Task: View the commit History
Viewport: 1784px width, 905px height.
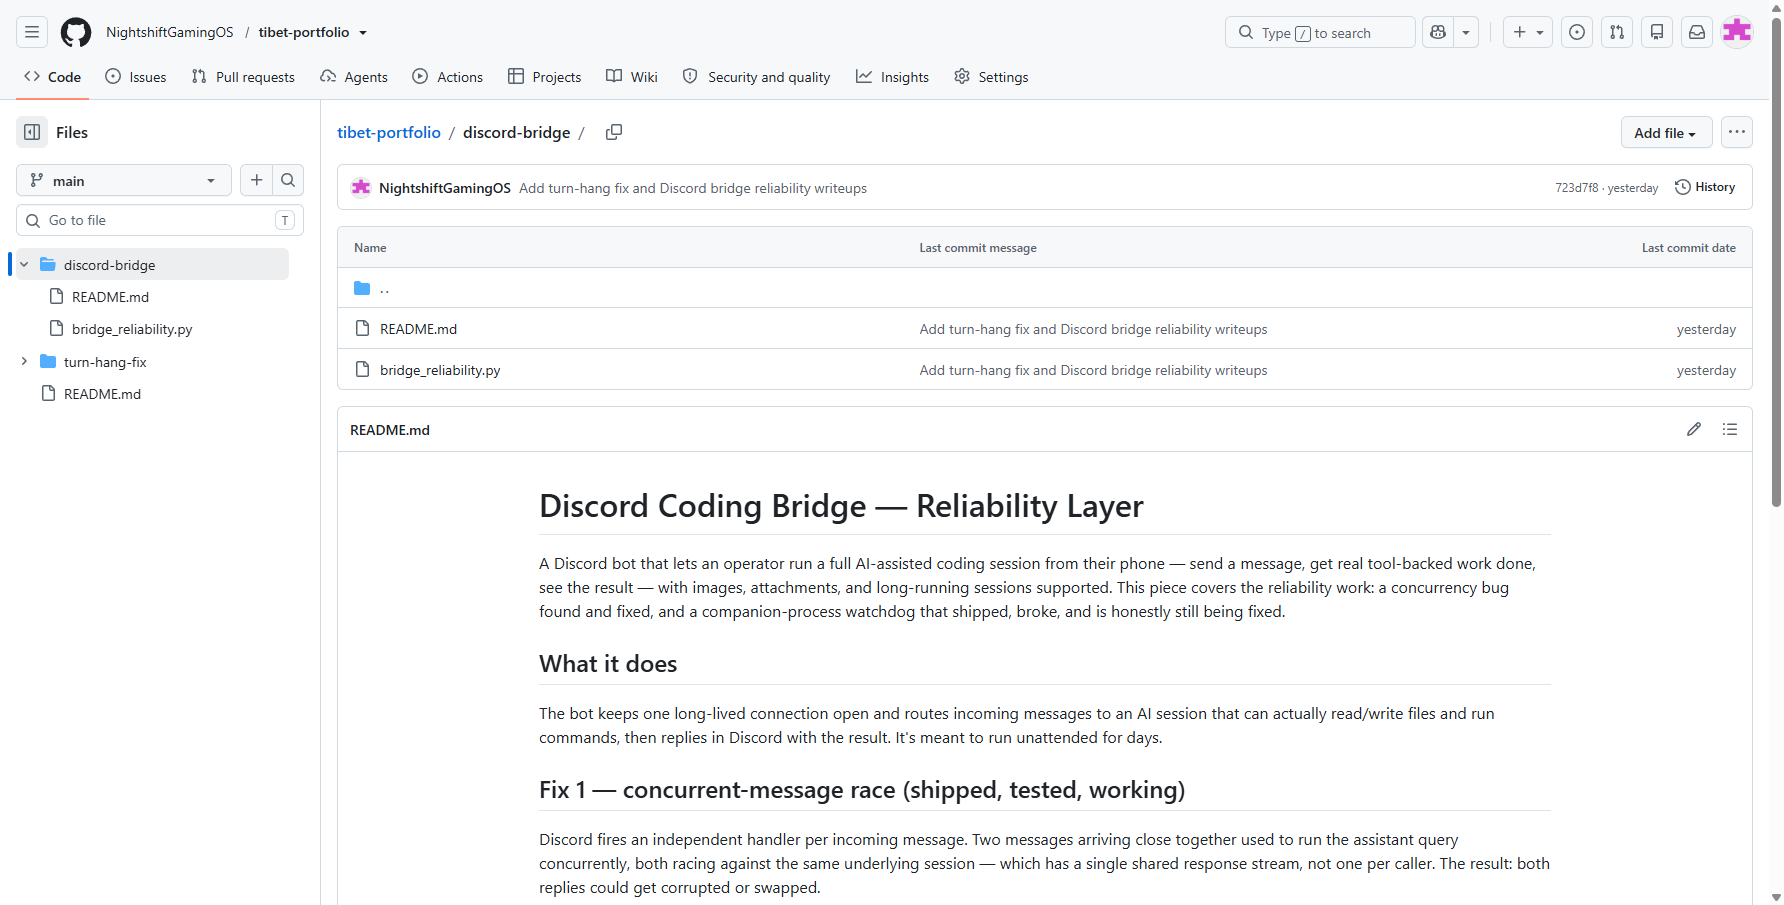Action: [x=1705, y=187]
